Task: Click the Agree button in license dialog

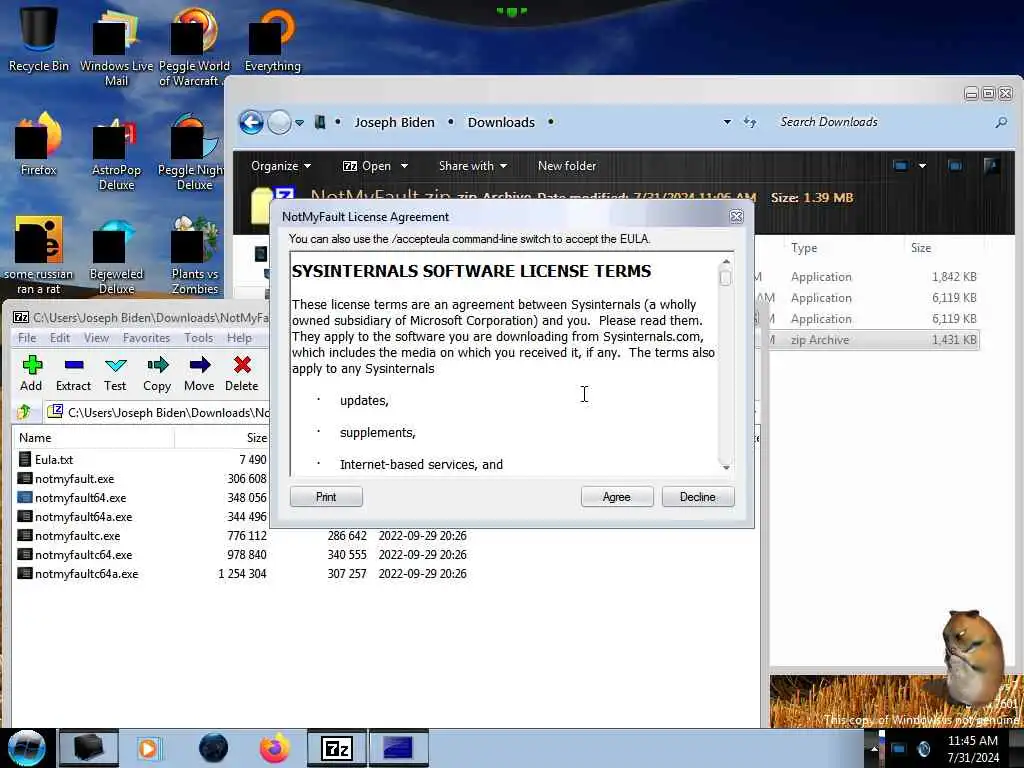Action: pyautogui.click(x=616, y=497)
